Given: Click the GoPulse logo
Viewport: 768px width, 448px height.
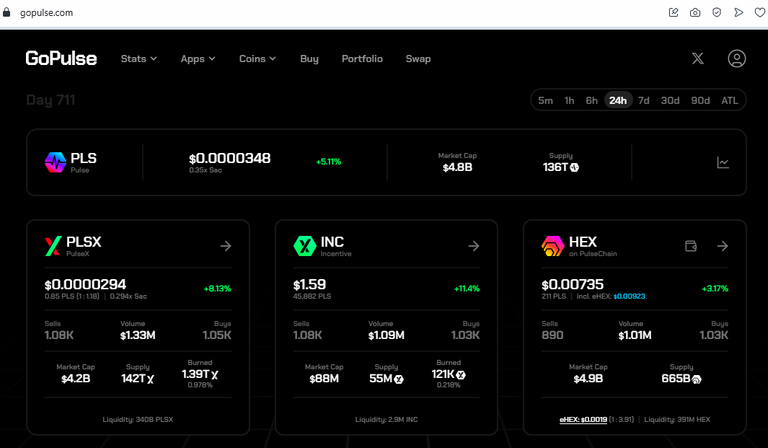Looking at the screenshot, I should tap(61, 59).
